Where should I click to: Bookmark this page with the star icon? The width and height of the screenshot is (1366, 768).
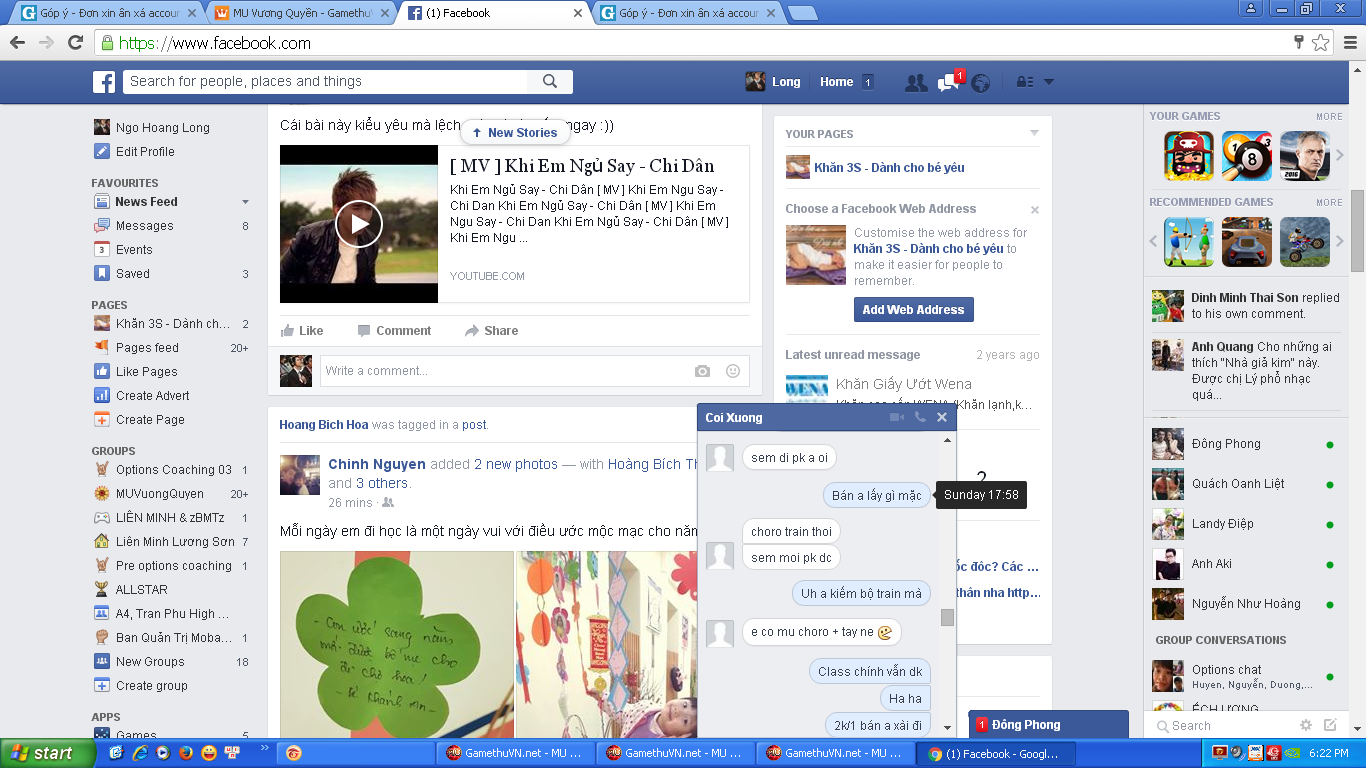point(1320,43)
